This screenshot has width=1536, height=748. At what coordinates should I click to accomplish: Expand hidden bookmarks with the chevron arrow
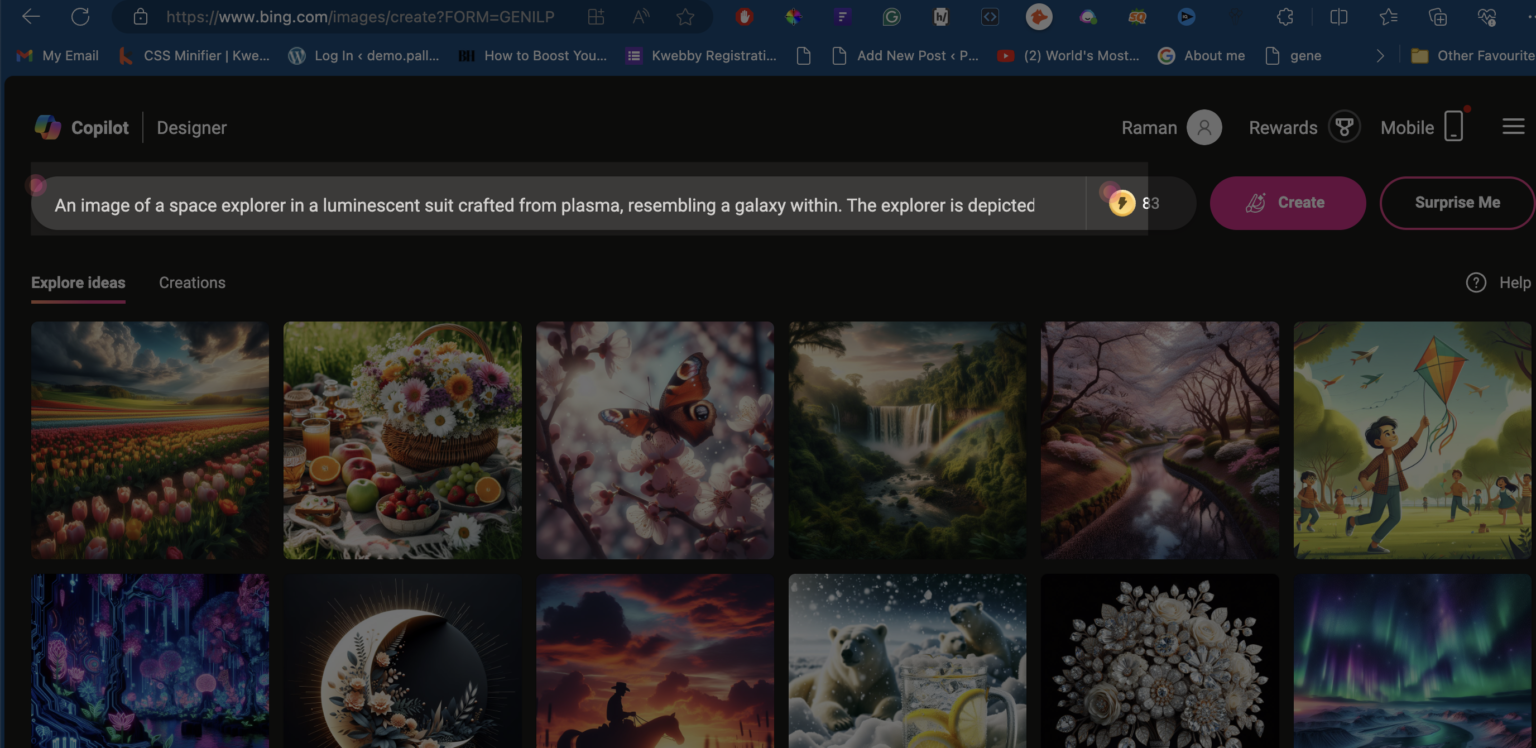click(1379, 55)
